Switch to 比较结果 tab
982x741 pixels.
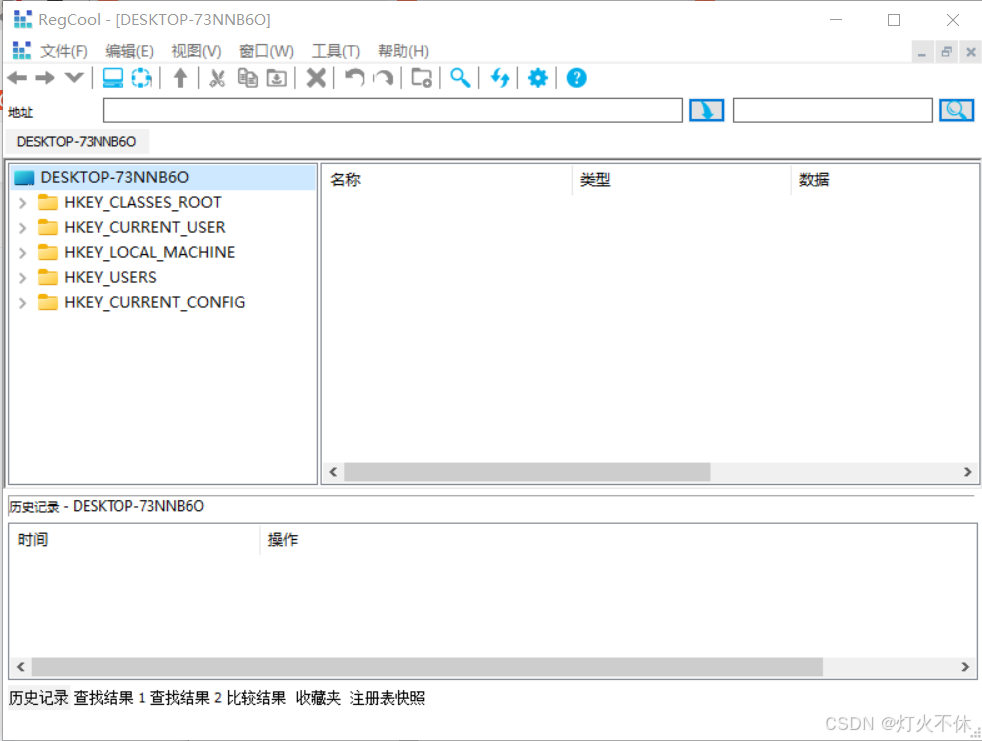point(256,698)
